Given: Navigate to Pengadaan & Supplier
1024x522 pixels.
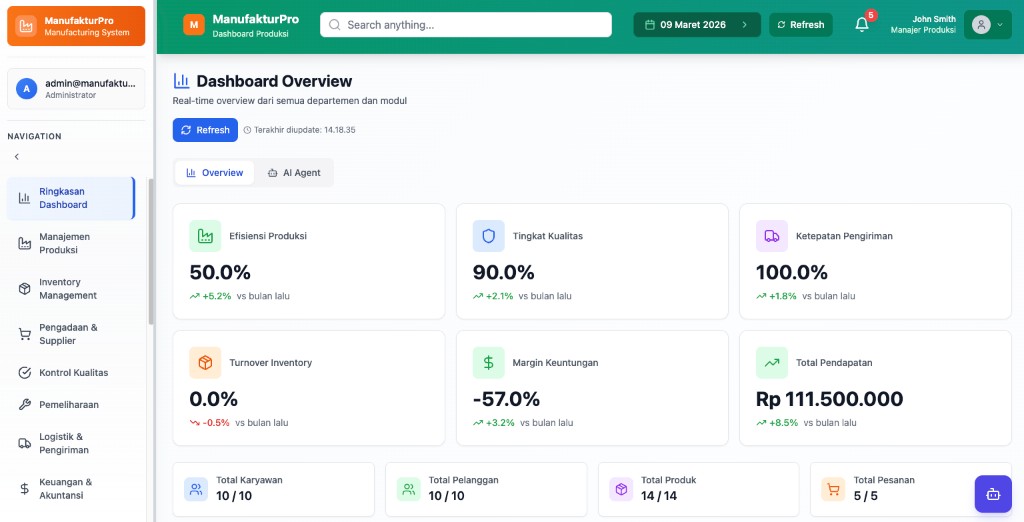Looking at the screenshot, I should pyautogui.click(x=71, y=334).
